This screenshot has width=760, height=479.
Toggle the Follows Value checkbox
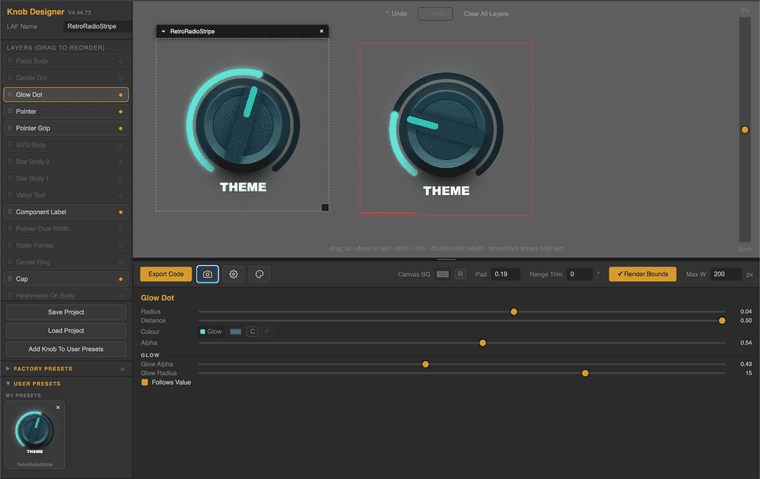(x=144, y=383)
